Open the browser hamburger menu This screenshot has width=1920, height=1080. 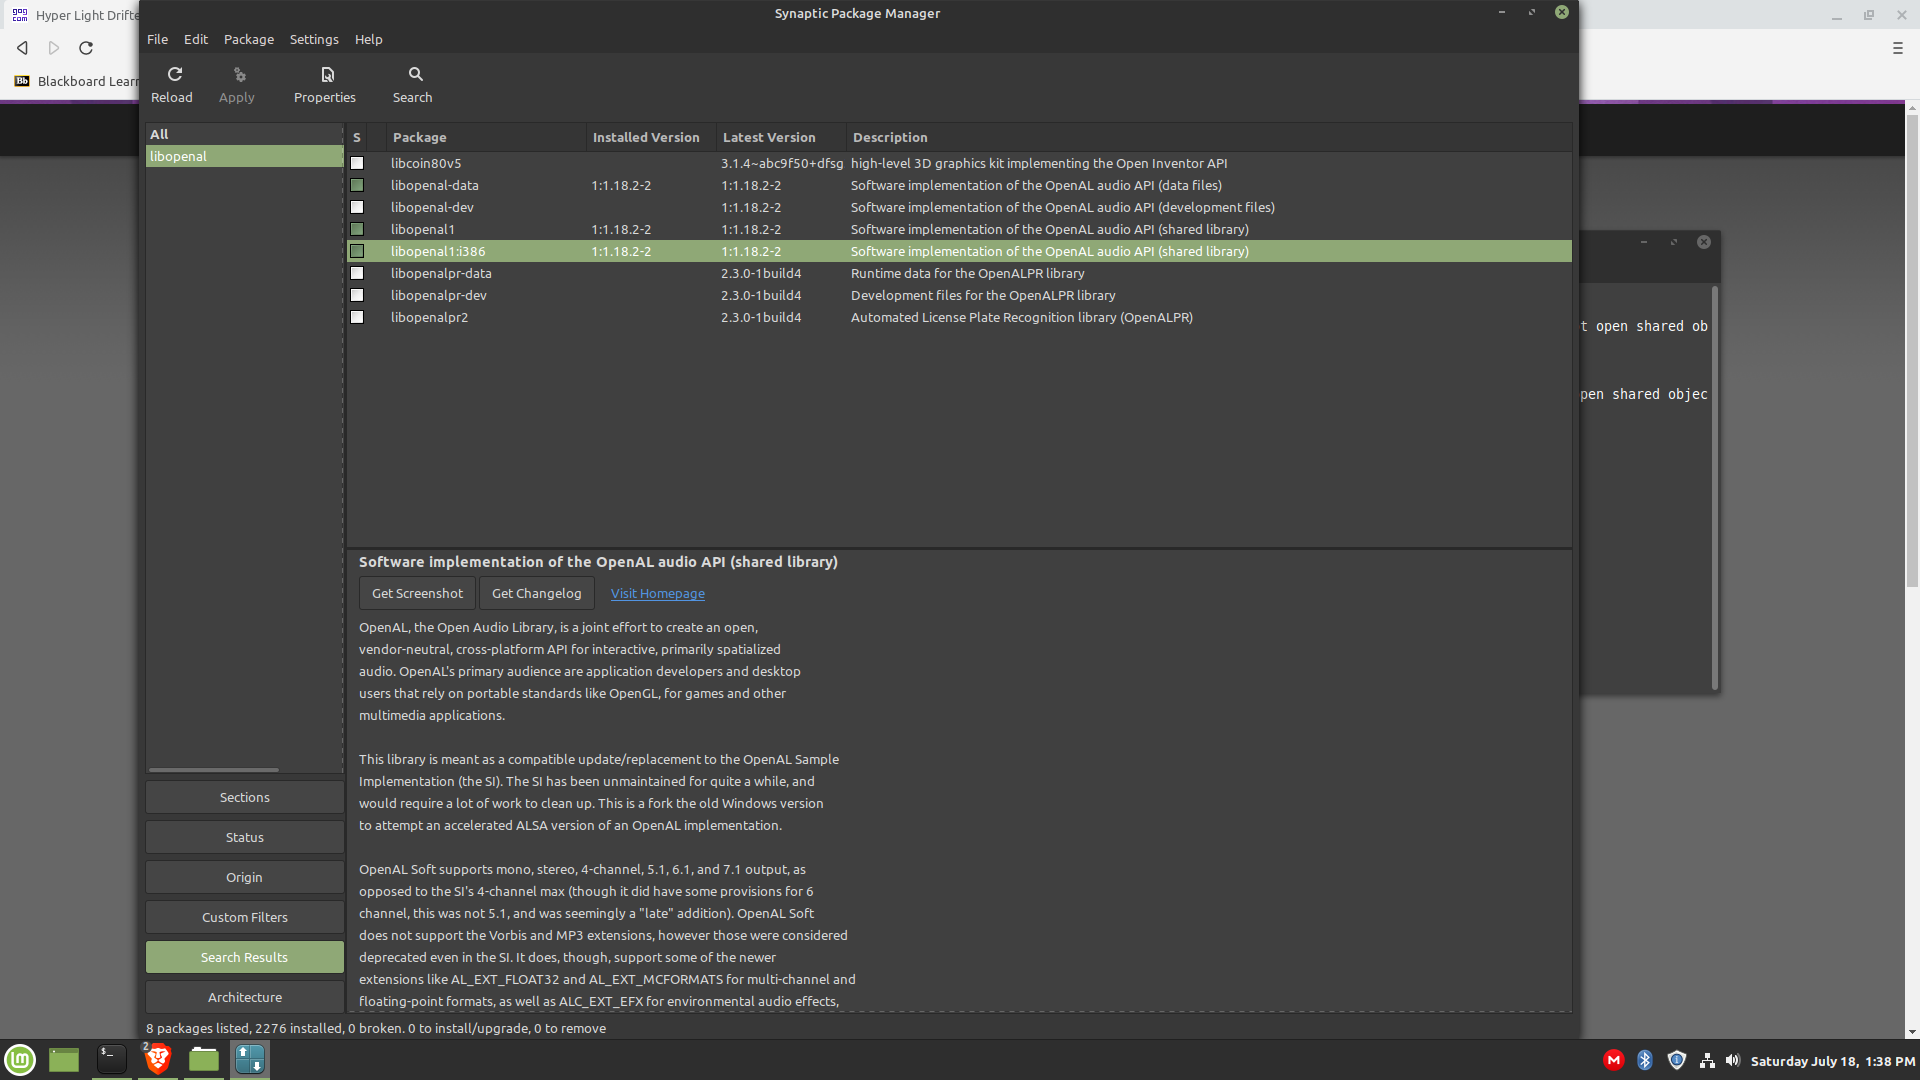1898,47
